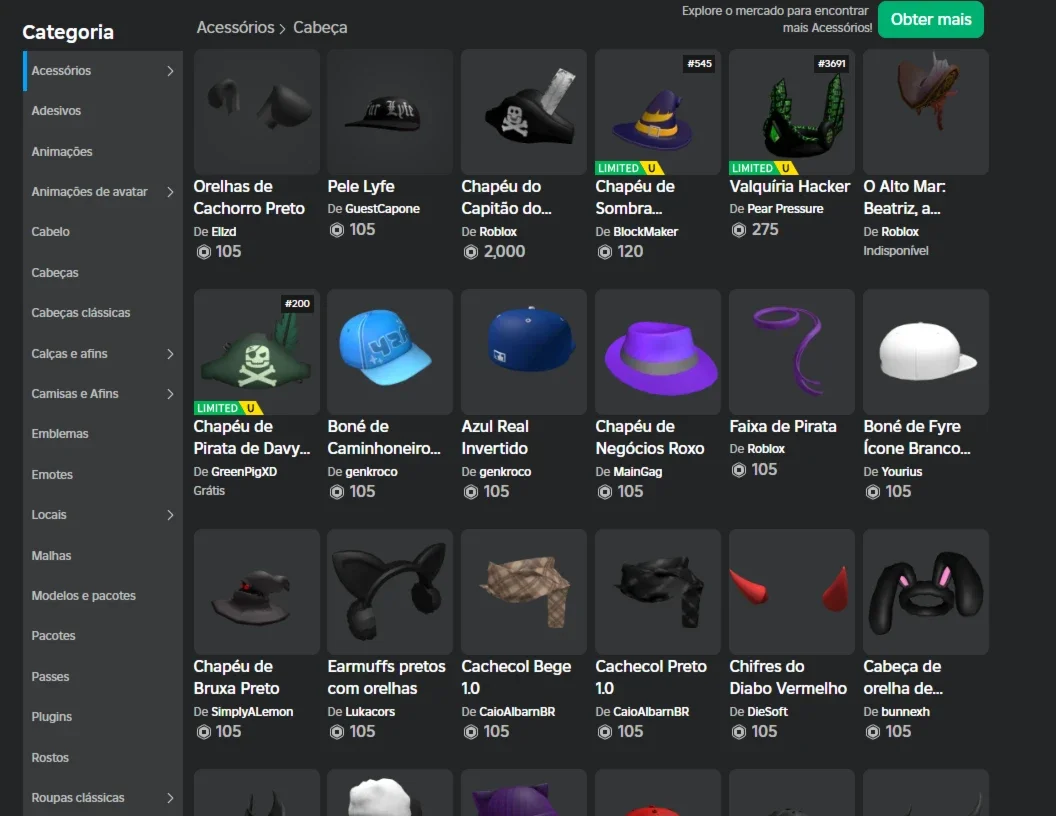Expand the Locais submenu arrow
The height and width of the screenshot is (816, 1056).
pyautogui.click(x=170, y=515)
